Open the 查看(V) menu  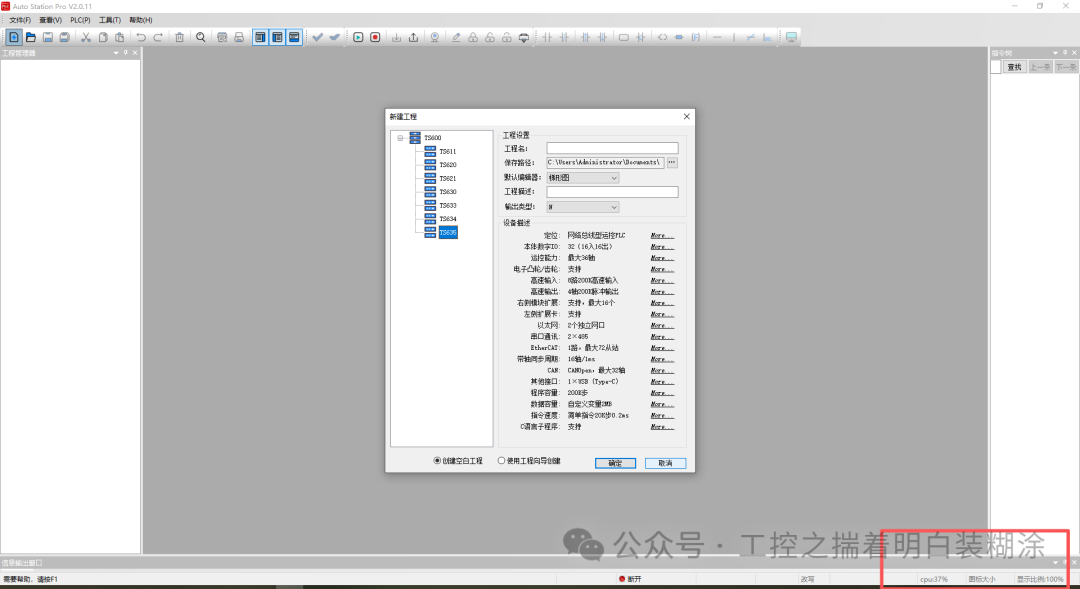(50, 20)
